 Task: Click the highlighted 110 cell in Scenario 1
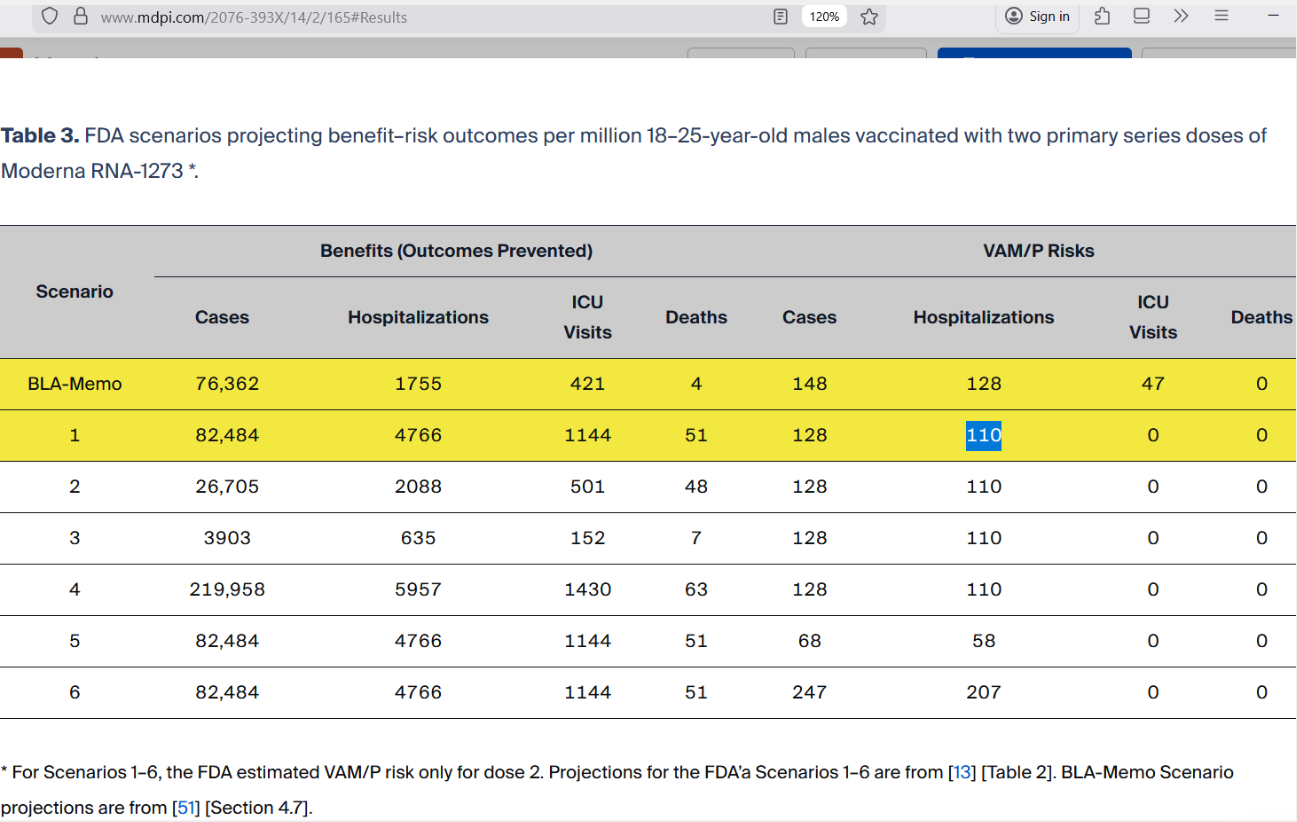[x=984, y=435]
